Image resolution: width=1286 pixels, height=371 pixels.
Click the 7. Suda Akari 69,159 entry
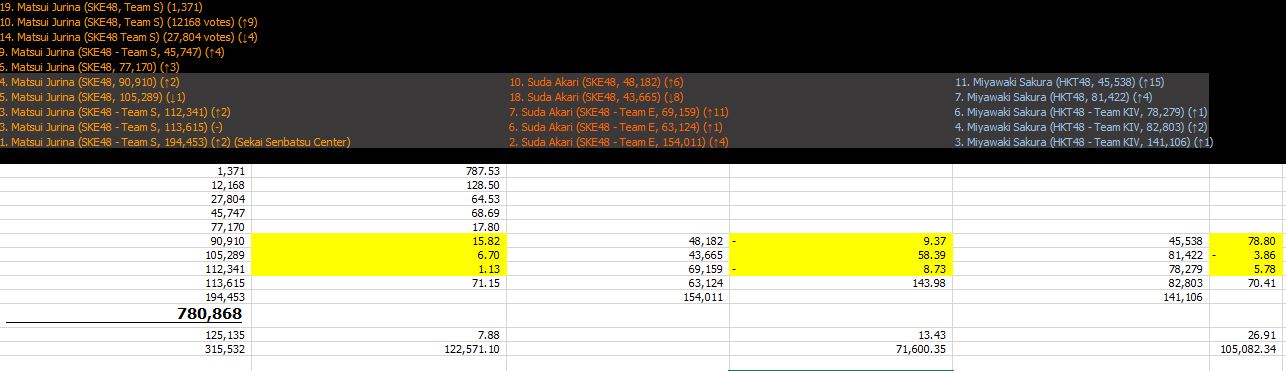pyautogui.click(x=618, y=112)
